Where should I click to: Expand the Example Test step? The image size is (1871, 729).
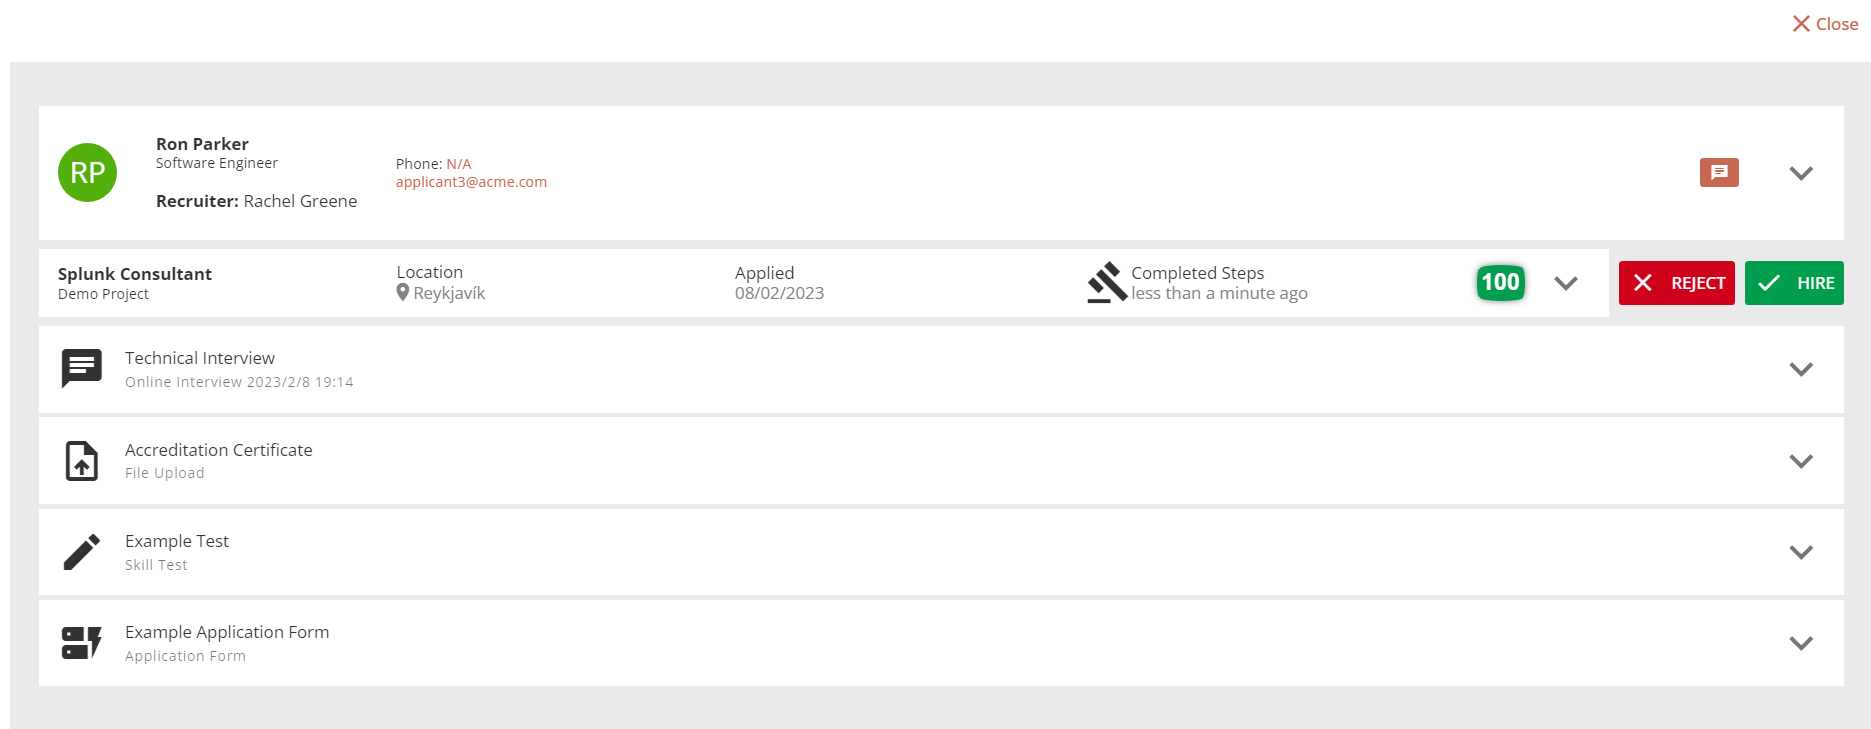[1800, 552]
